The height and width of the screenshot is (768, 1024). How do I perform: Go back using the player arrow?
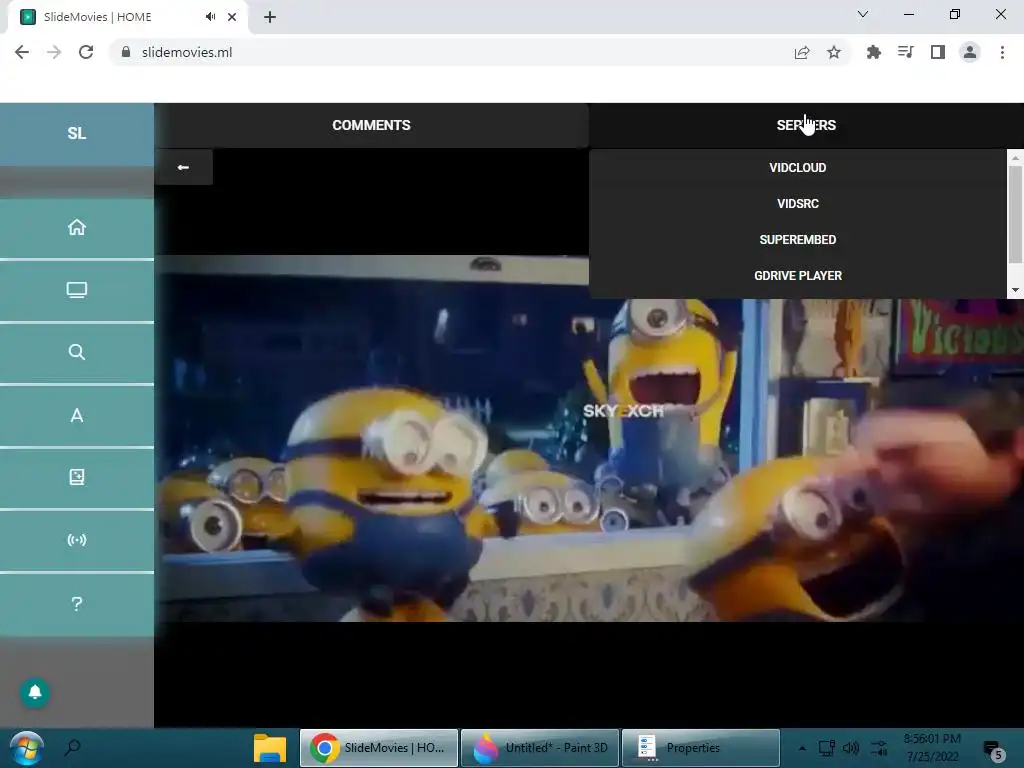coord(184,167)
